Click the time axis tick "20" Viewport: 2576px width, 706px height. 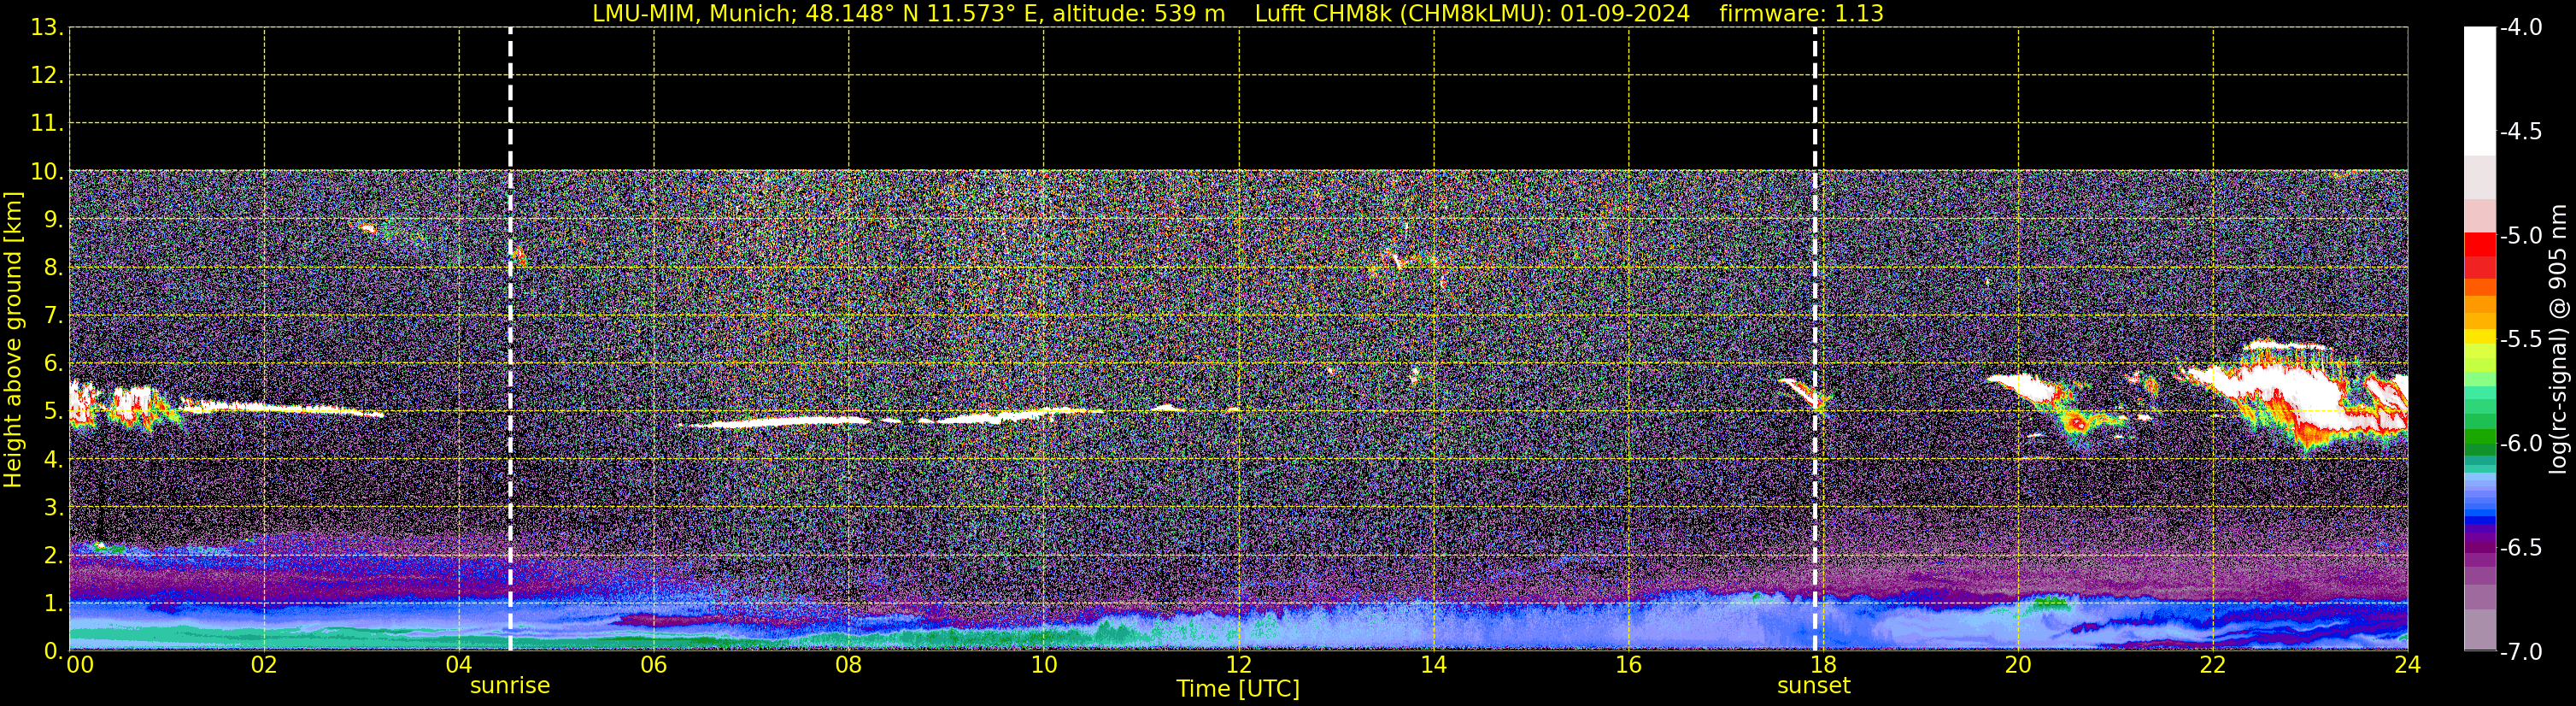[x=2018, y=665]
